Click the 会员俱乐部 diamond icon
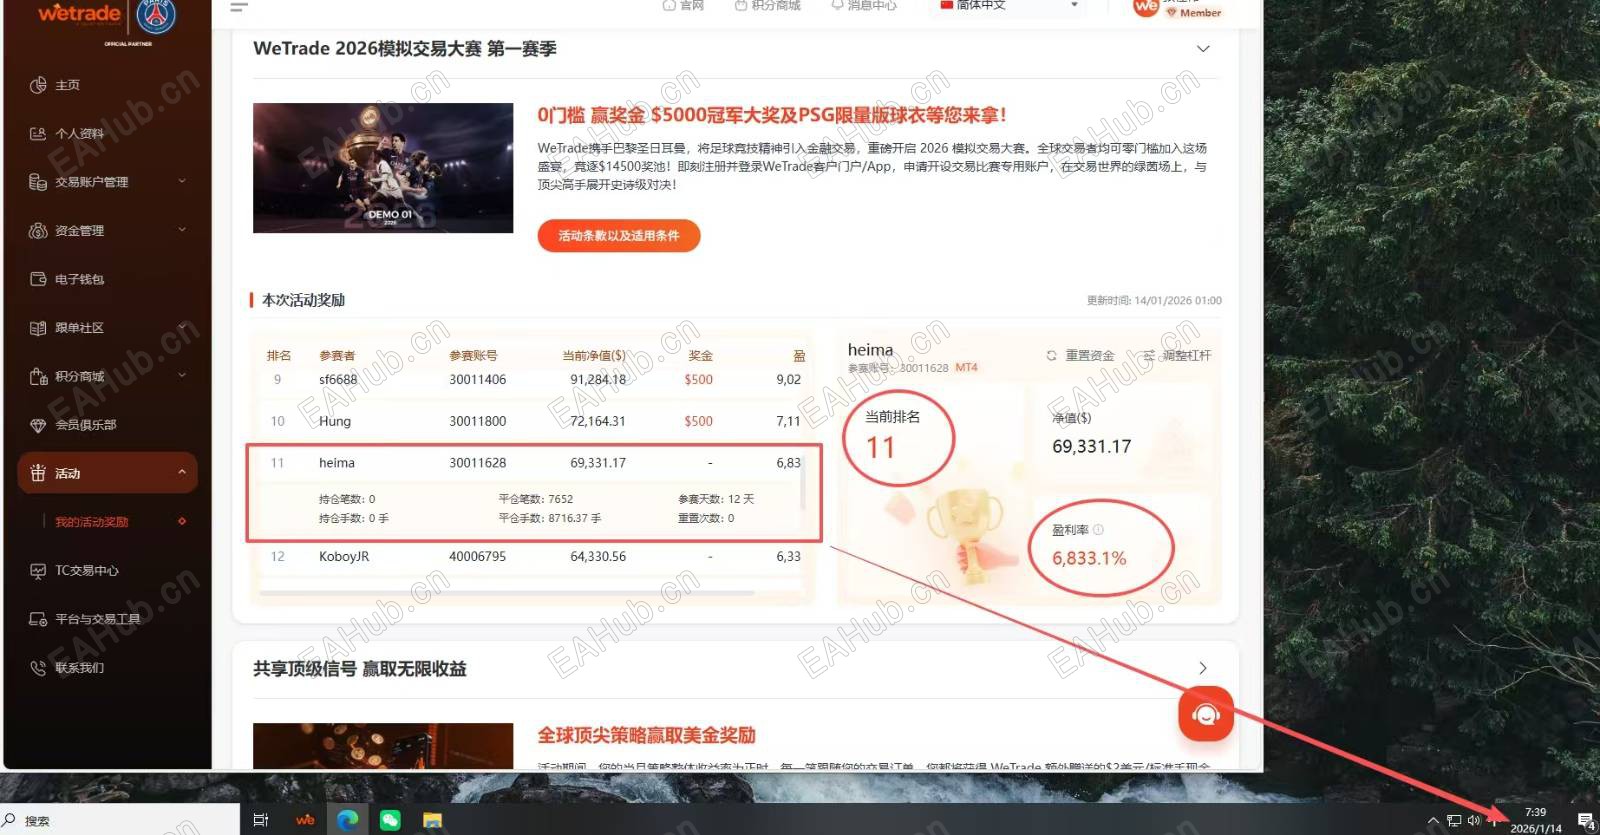The image size is (1600, 835). 38,425
